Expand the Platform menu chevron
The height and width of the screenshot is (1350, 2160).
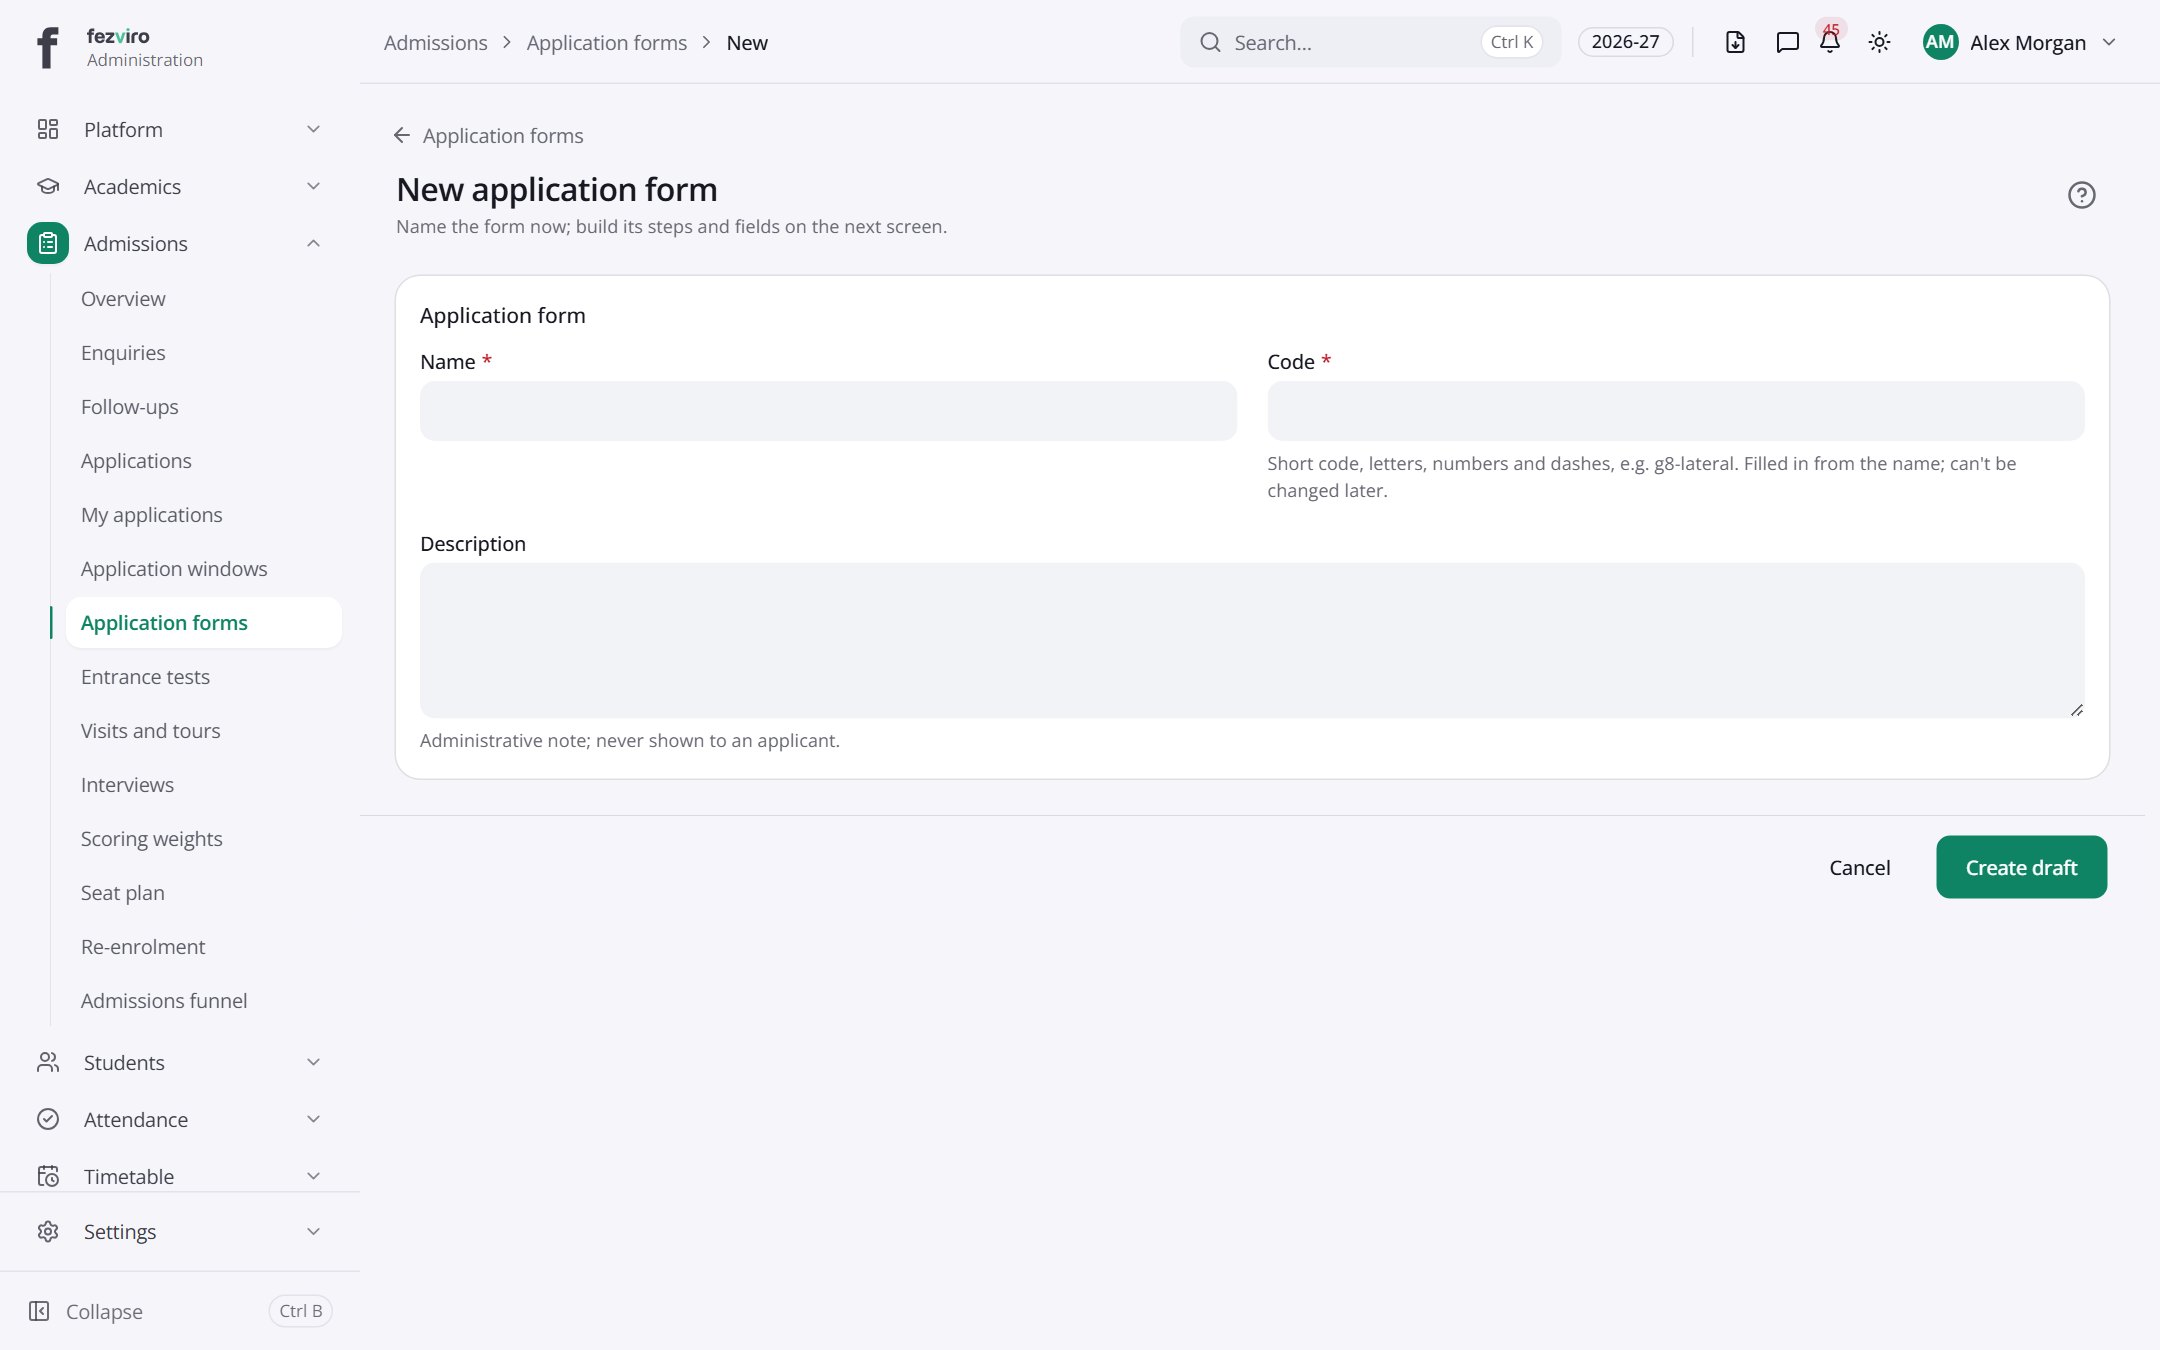pos(313,129)
